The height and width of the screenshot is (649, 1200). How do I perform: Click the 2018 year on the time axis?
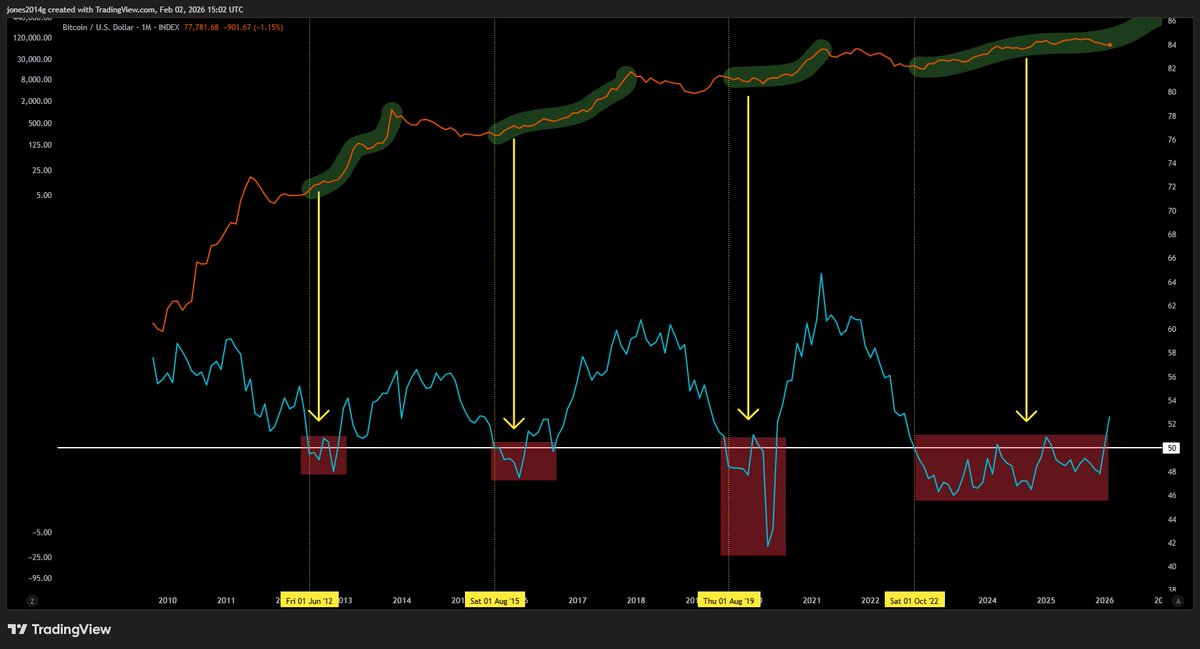point(636,601)
